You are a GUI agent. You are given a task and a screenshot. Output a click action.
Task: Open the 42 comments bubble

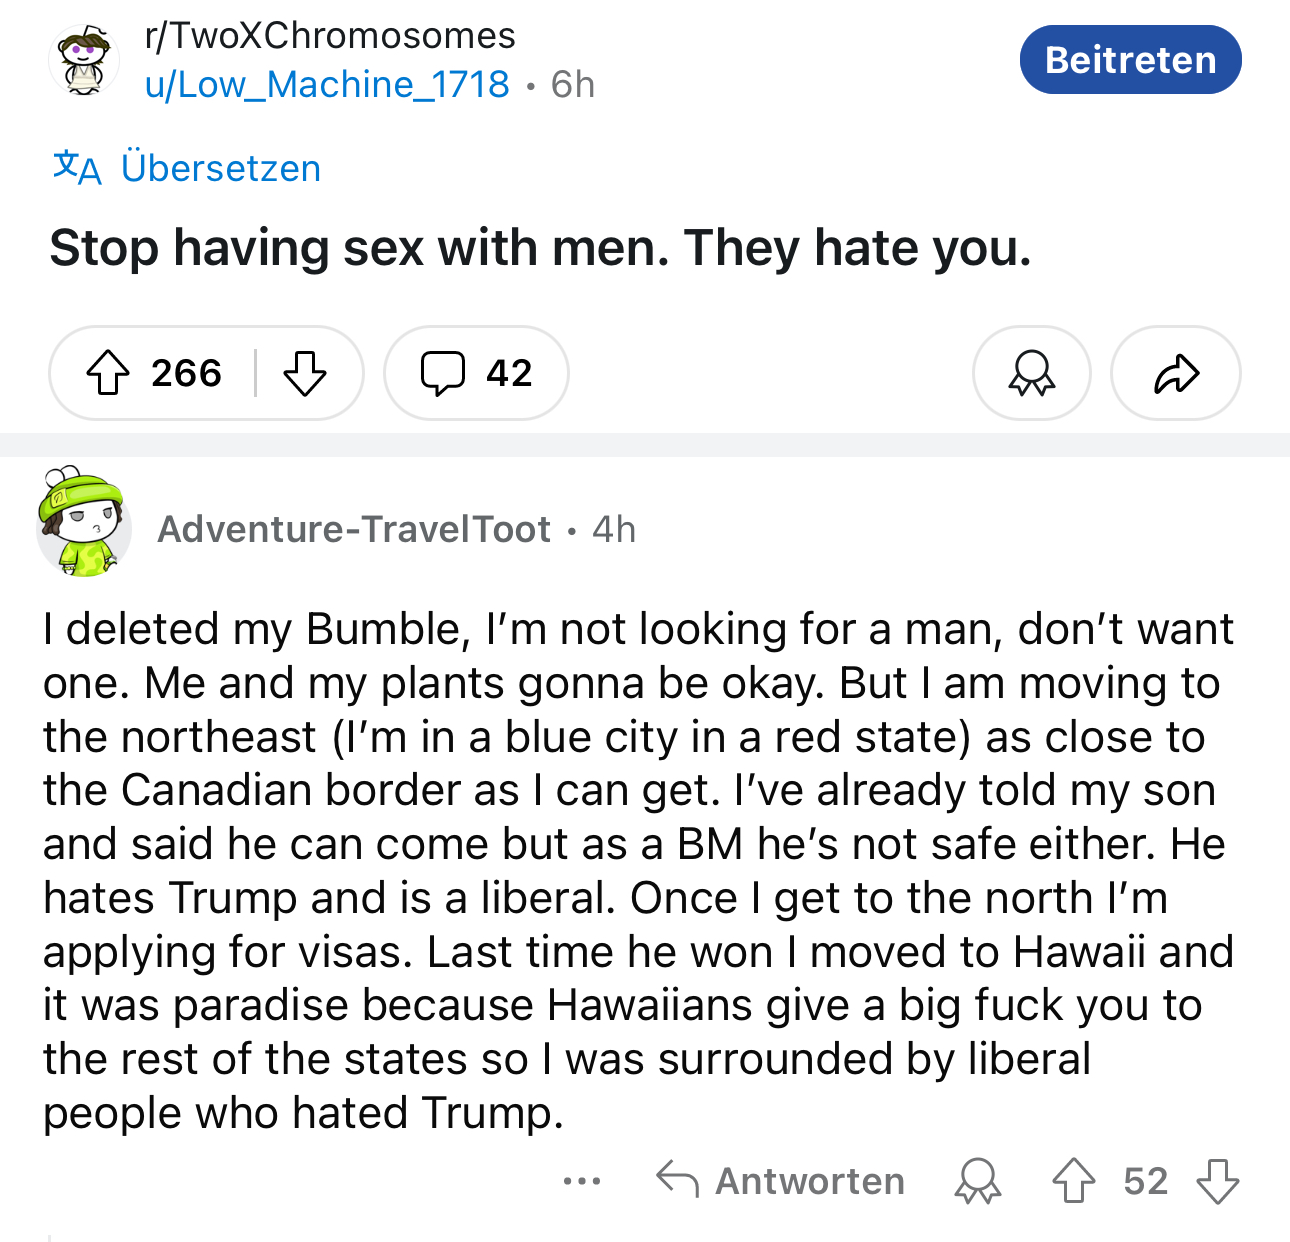(x=476, y=373)
